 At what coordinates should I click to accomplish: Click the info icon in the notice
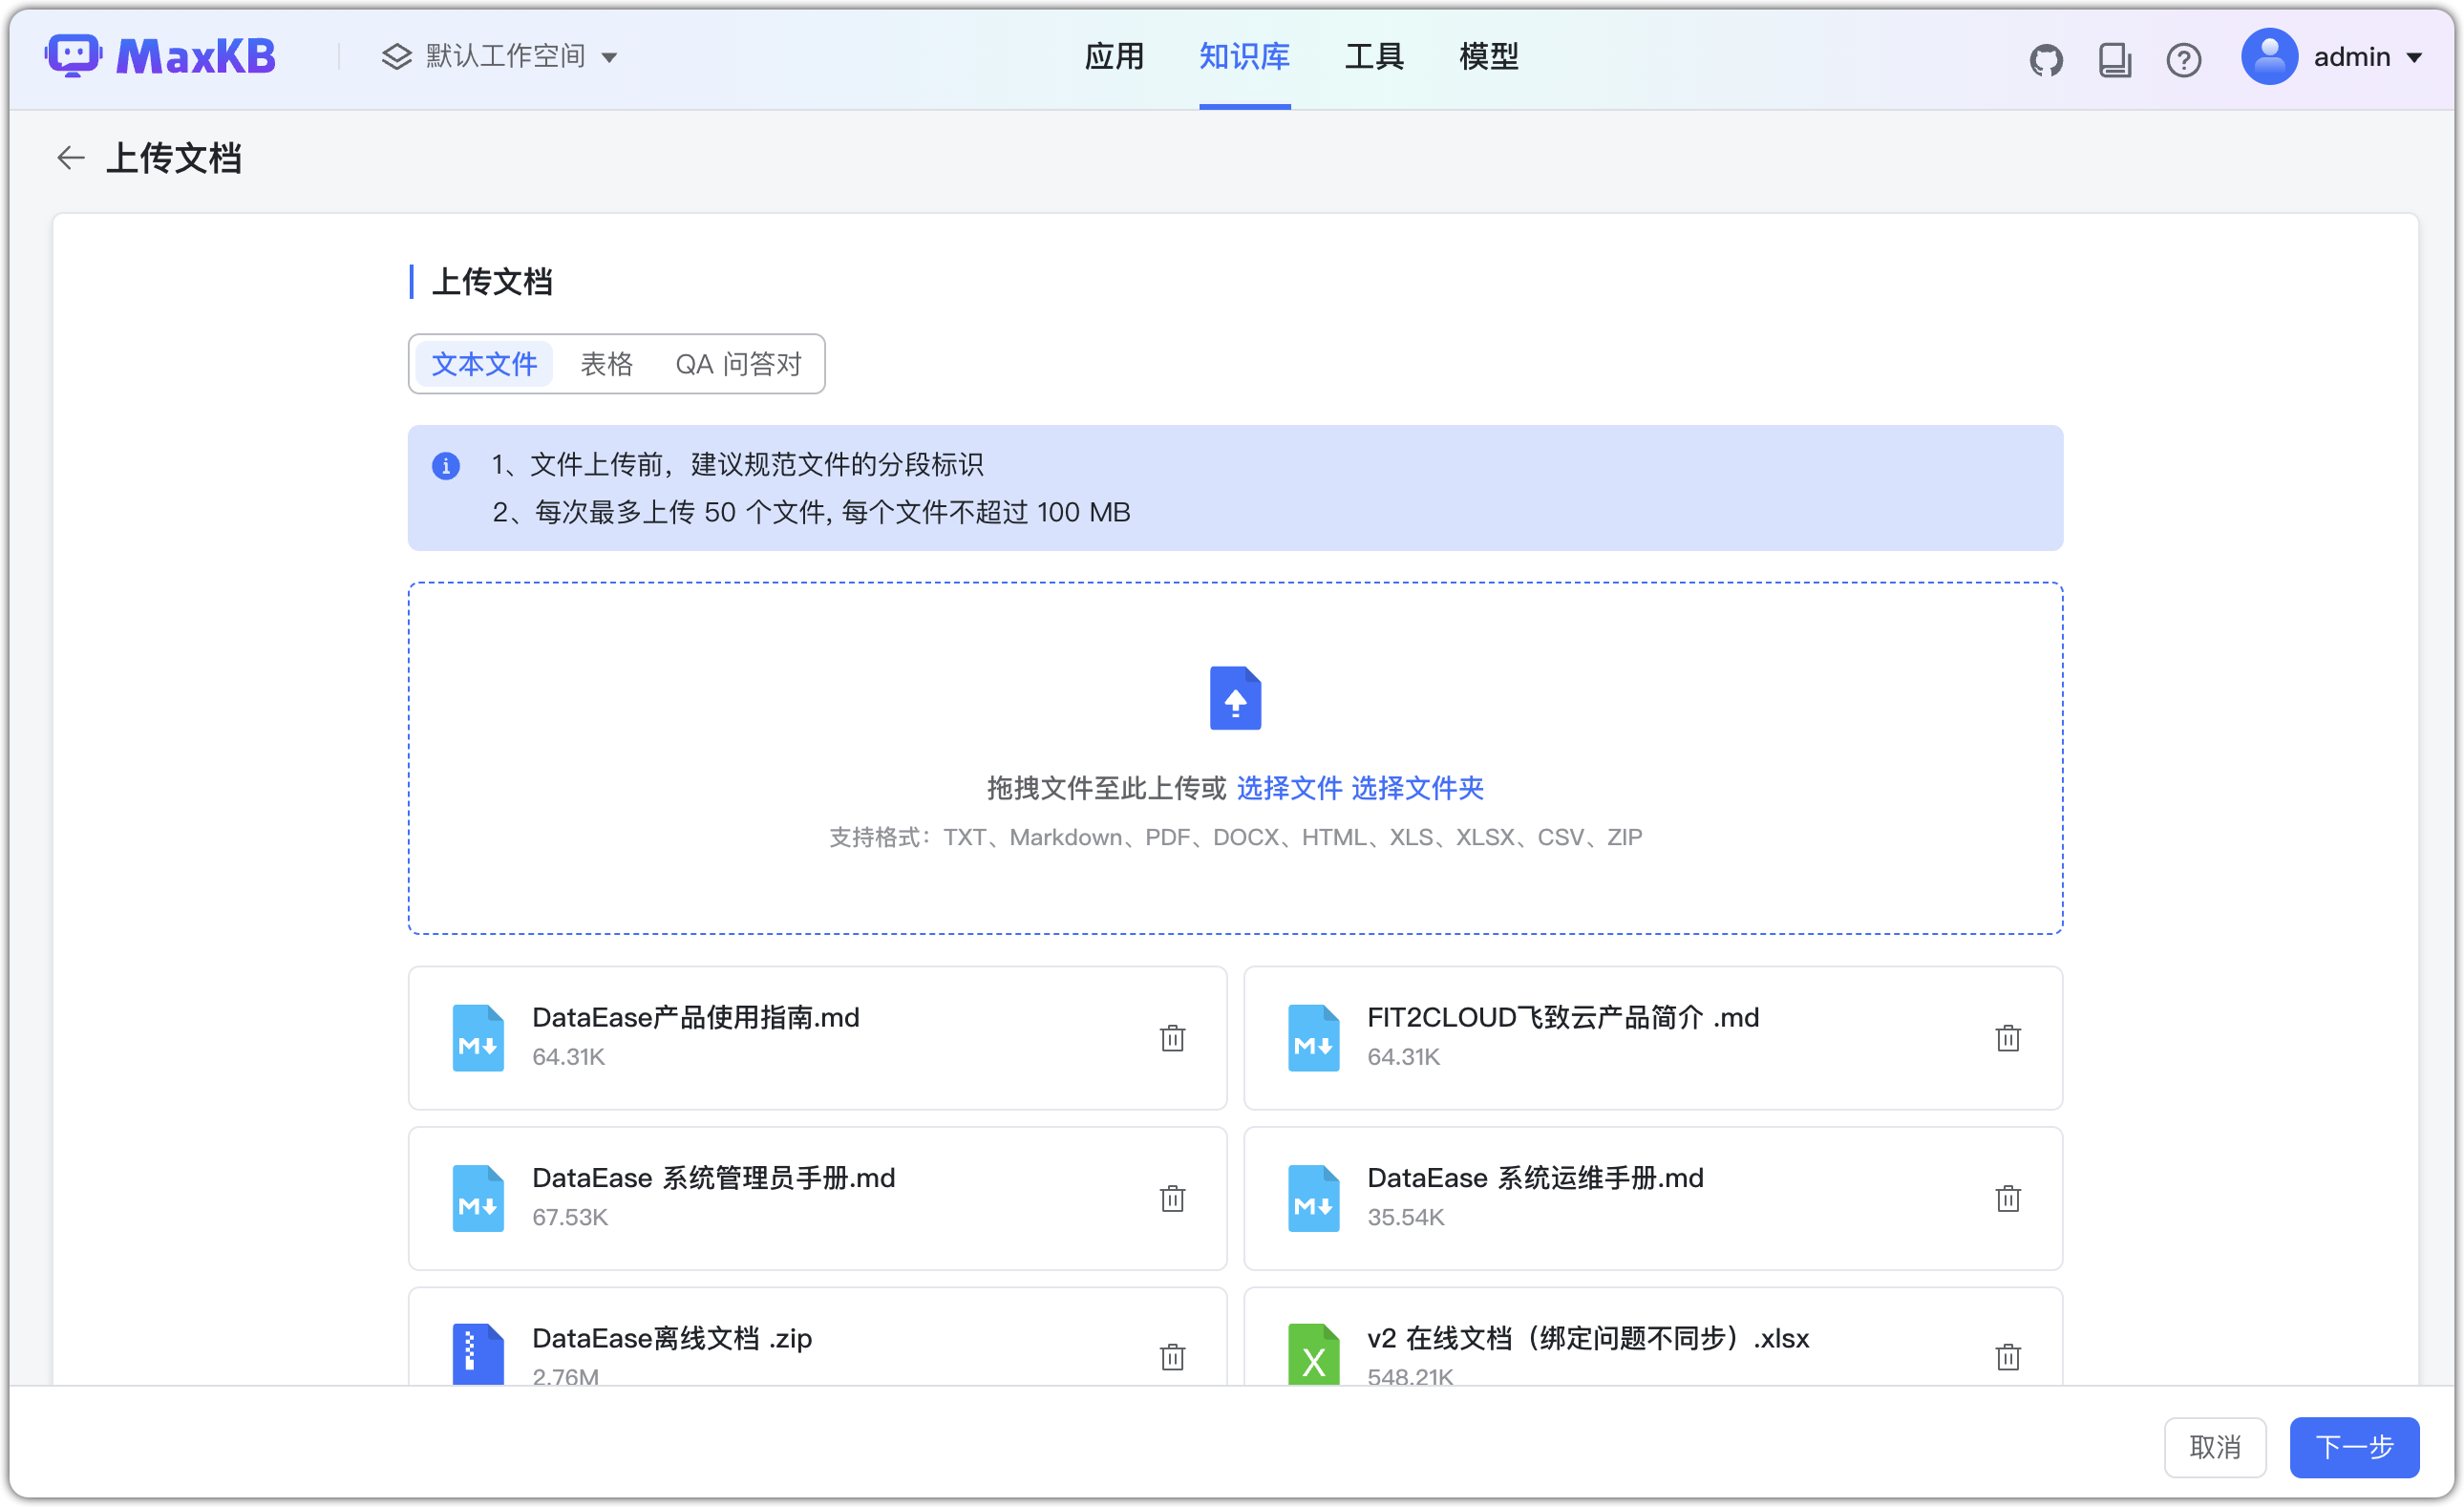coord(445,465)
